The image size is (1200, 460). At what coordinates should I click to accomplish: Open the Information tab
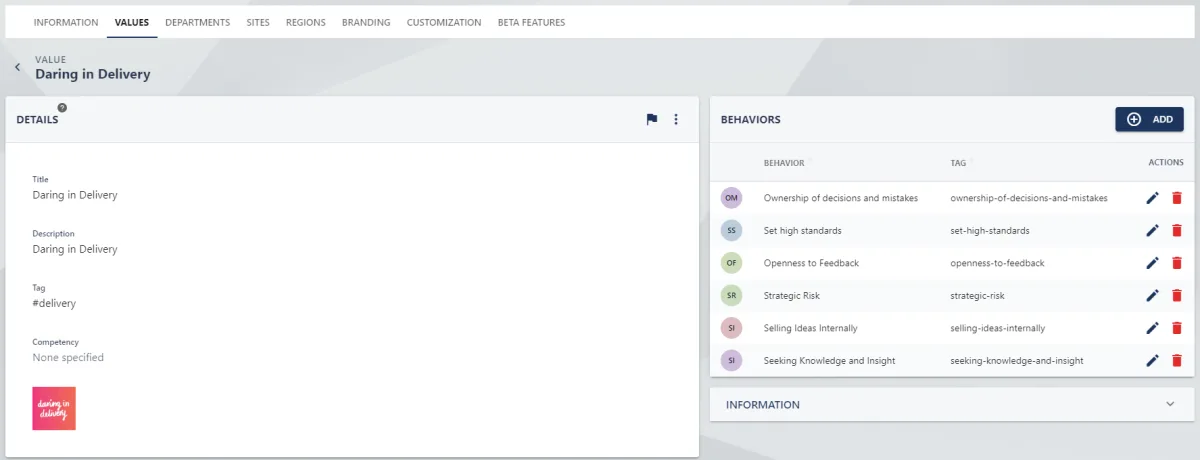pos(66,22)
